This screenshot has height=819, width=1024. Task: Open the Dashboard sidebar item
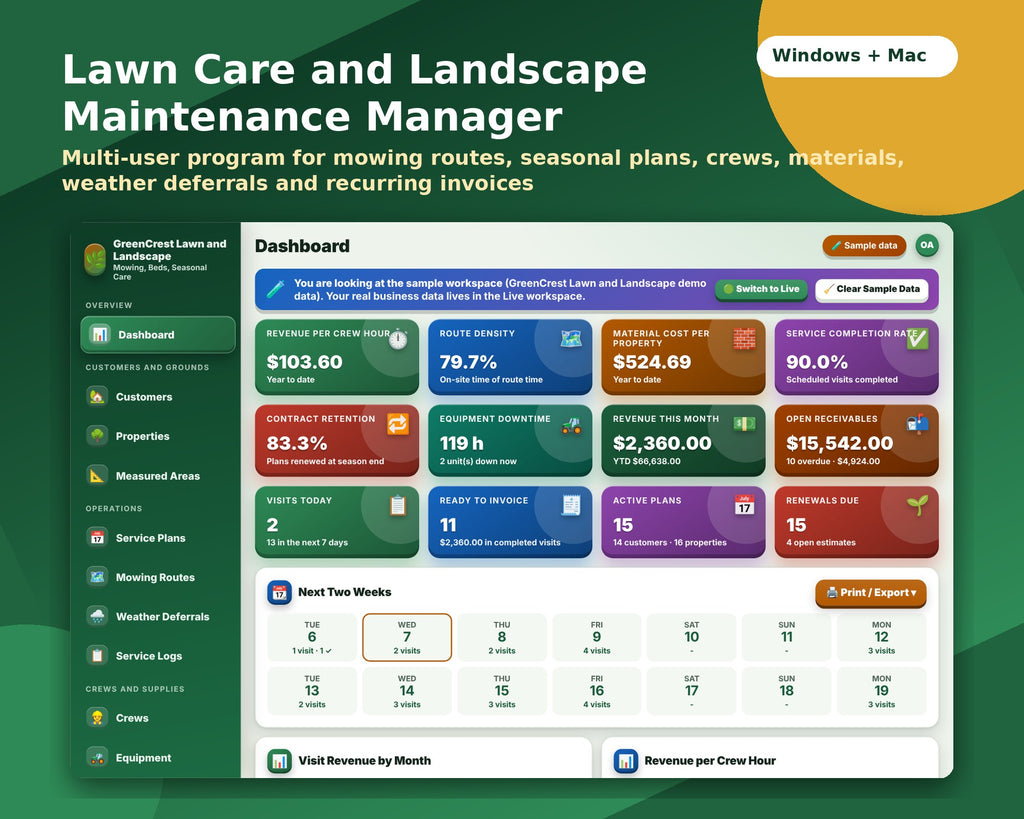click(157, 334)
